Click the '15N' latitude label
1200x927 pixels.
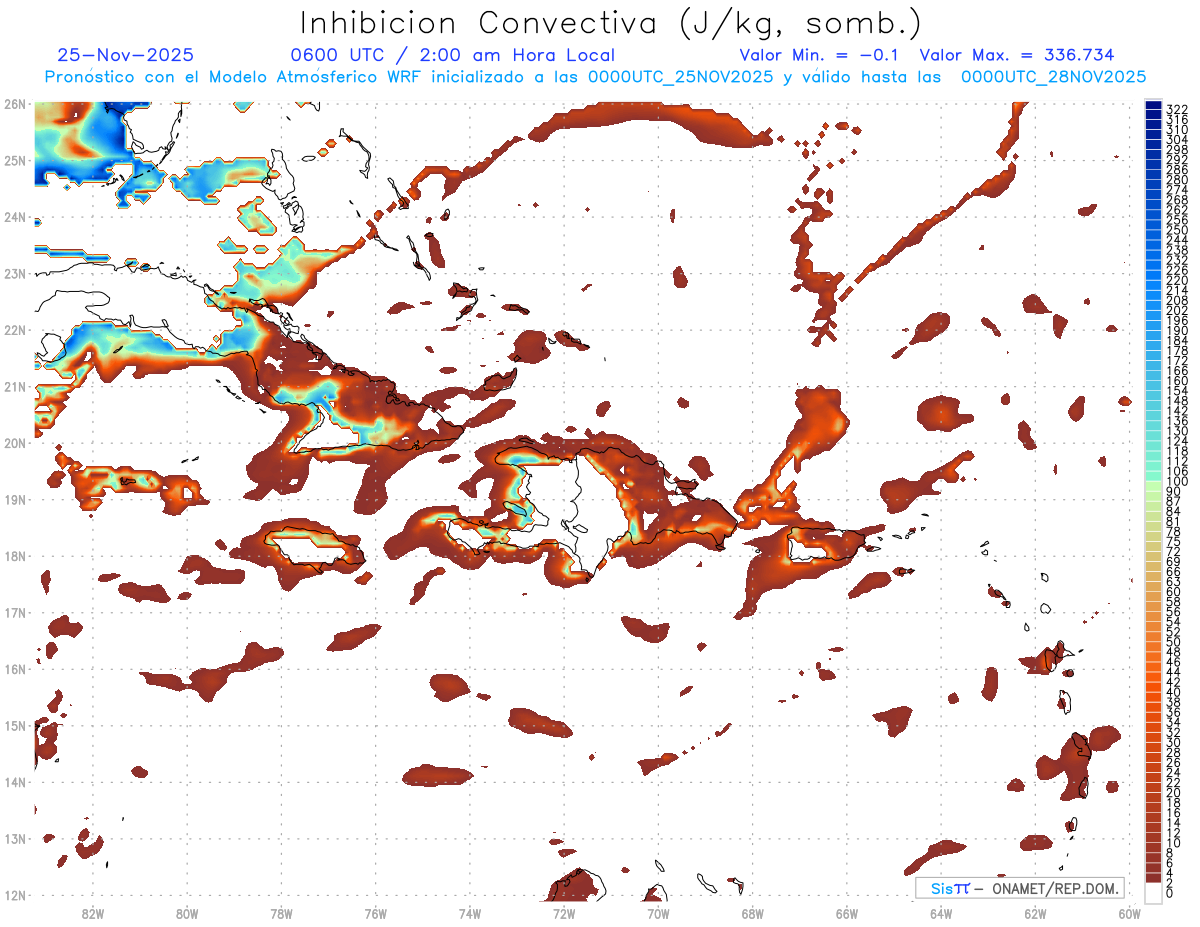tap(15, 725)
